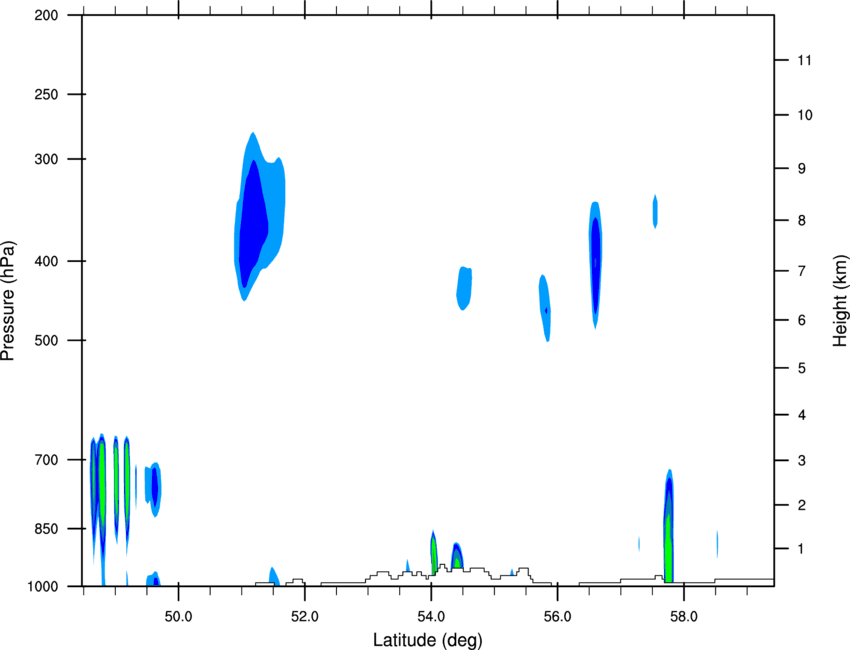Click pressure tick label '500'

tap(46, 340)
